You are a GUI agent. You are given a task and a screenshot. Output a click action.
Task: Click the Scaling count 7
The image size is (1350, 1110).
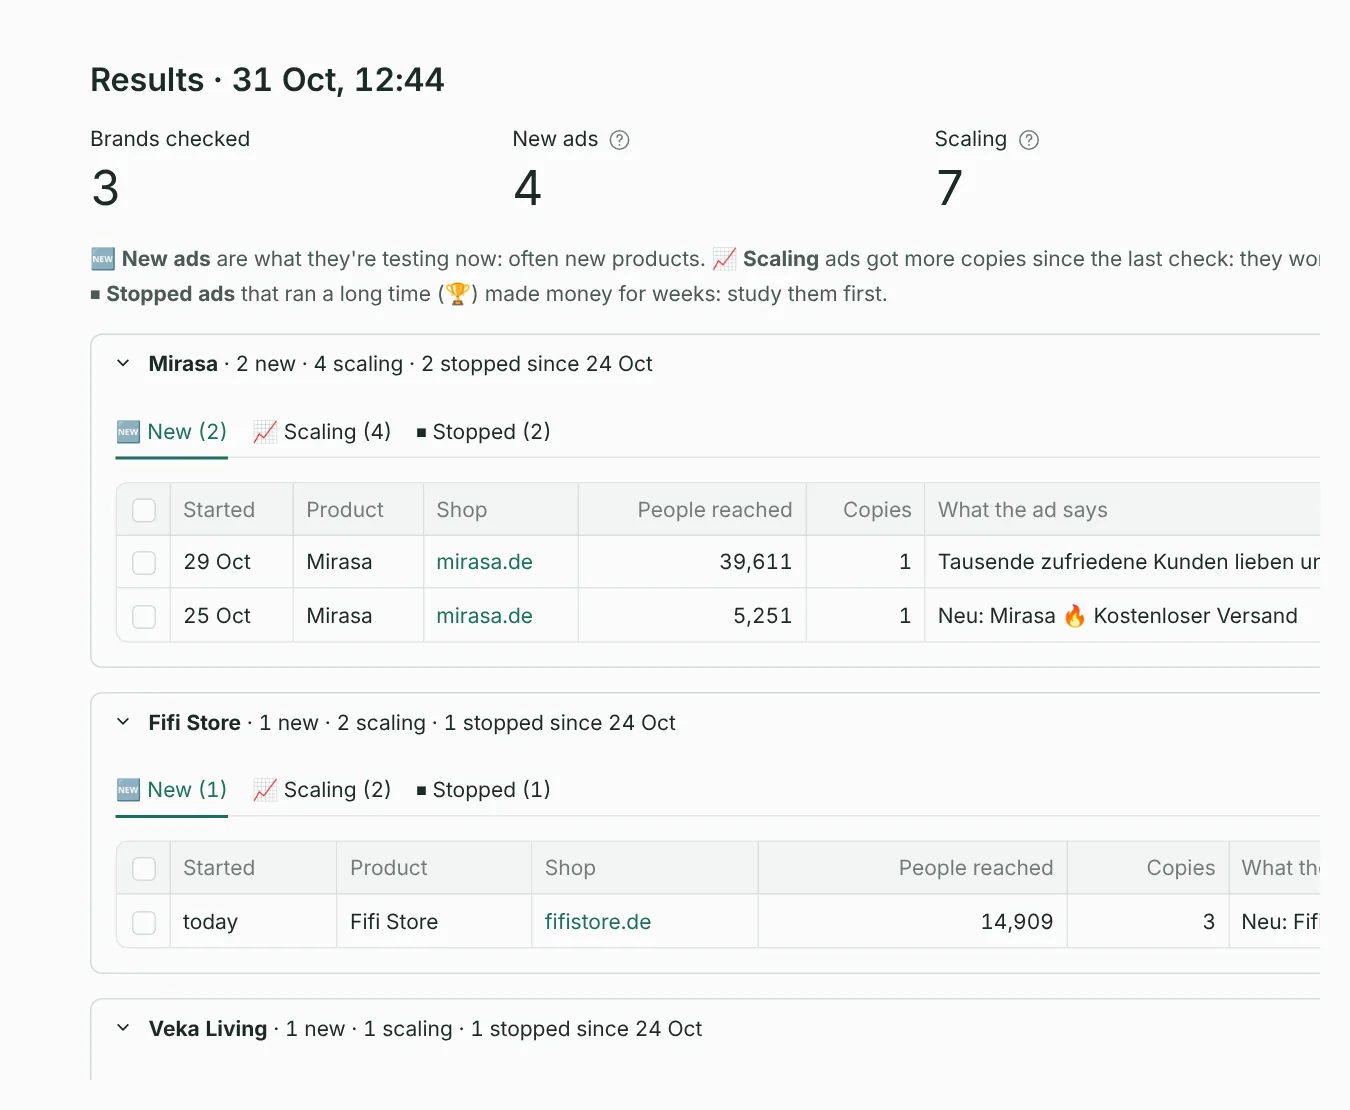pyautogui.click(x=950, y=188)
